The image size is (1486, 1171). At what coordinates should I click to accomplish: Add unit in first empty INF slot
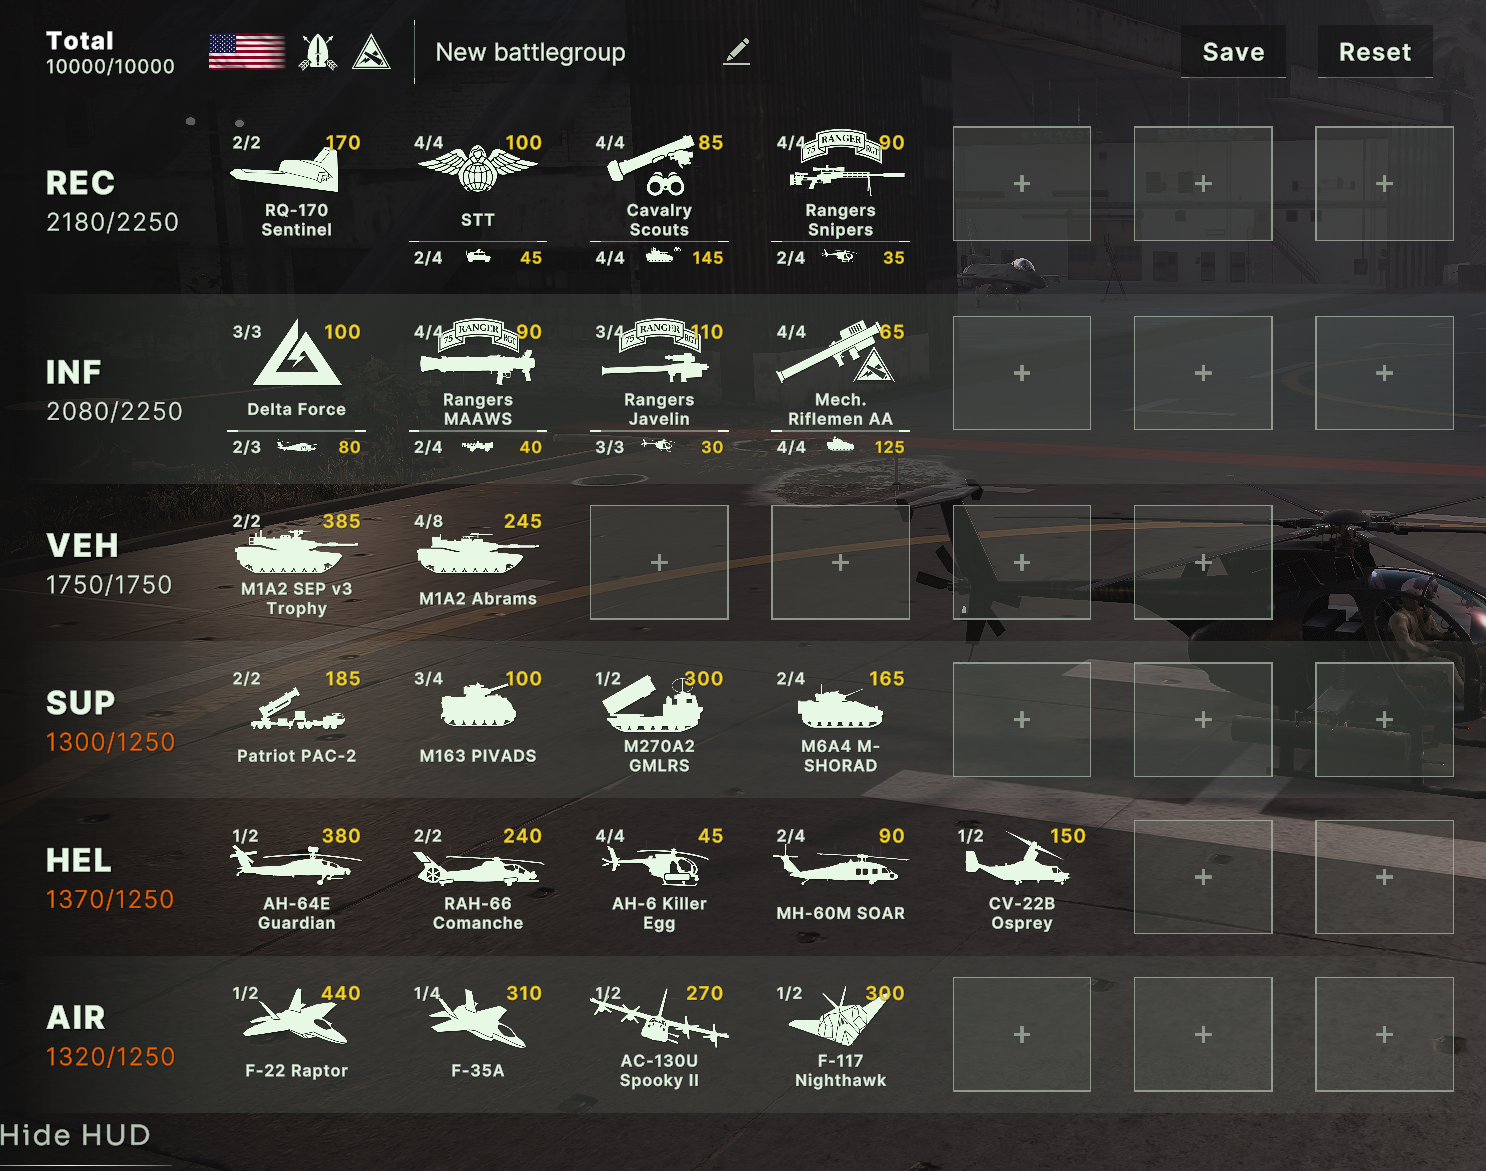pos(1022,373)
